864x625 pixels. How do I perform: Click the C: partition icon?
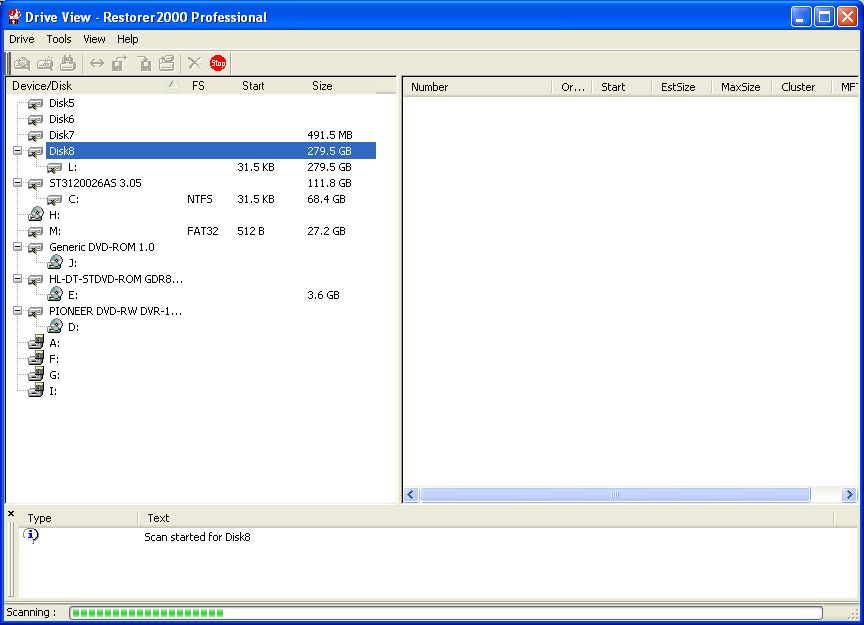pyautogui.click(x=55, y=200)
